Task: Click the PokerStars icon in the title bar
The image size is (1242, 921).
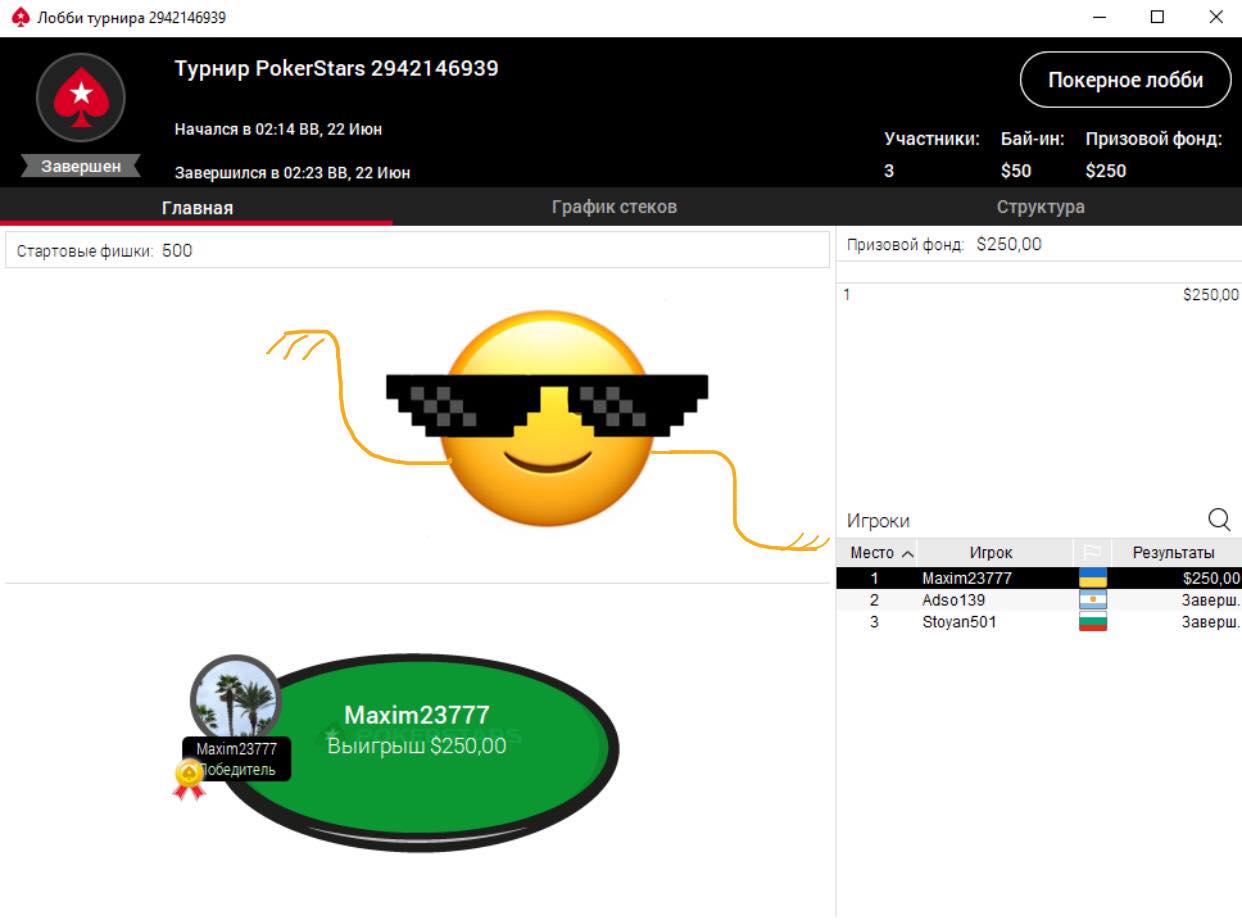Action: (20, 17)
